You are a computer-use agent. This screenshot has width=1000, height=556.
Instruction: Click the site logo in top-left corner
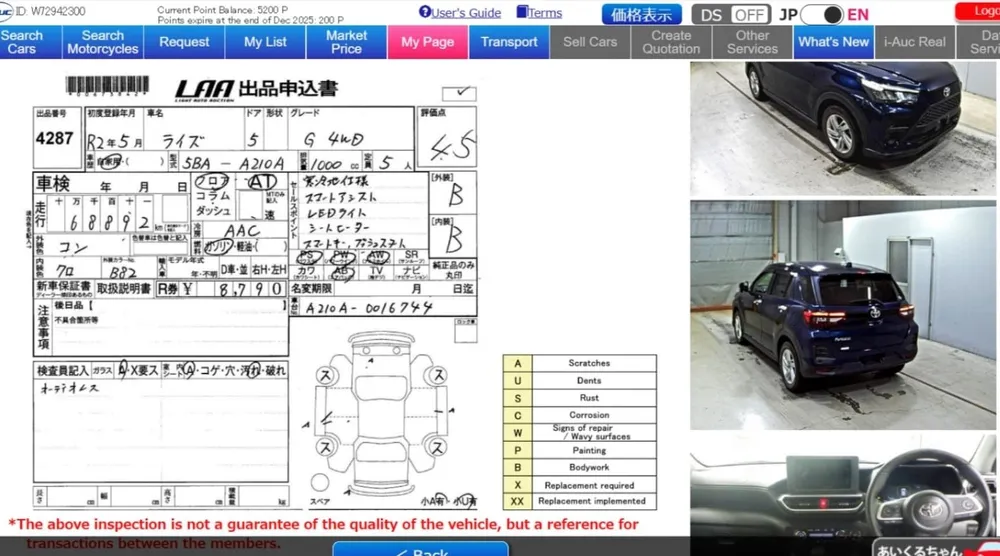click(7, 11)
